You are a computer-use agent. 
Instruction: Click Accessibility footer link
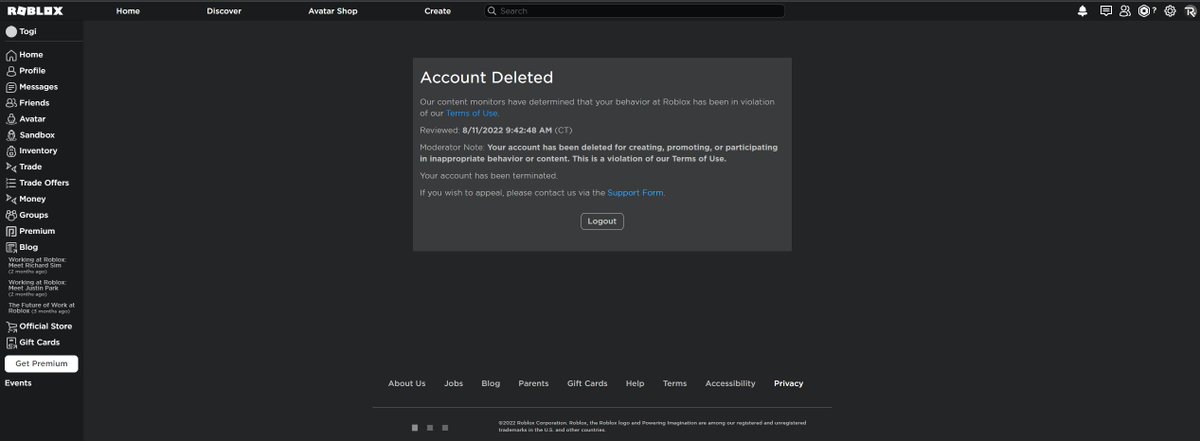730,383
